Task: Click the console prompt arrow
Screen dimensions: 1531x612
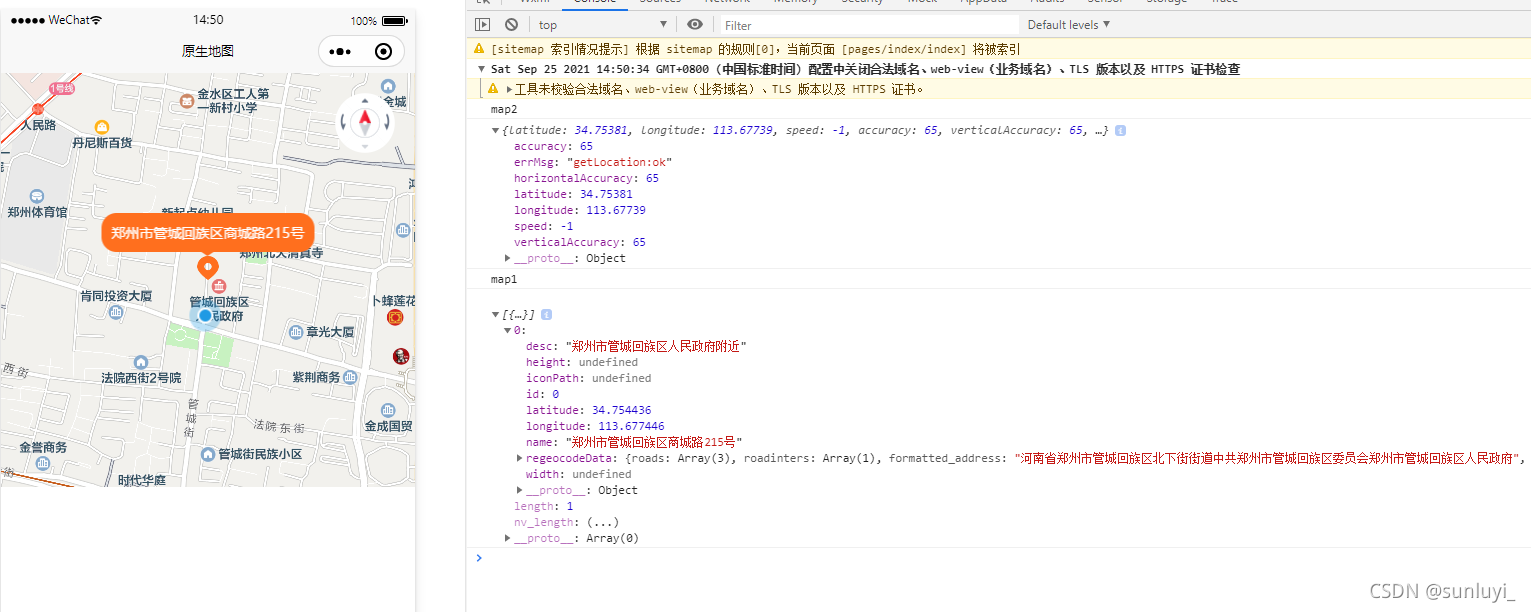Action: (x=478, y=558)
